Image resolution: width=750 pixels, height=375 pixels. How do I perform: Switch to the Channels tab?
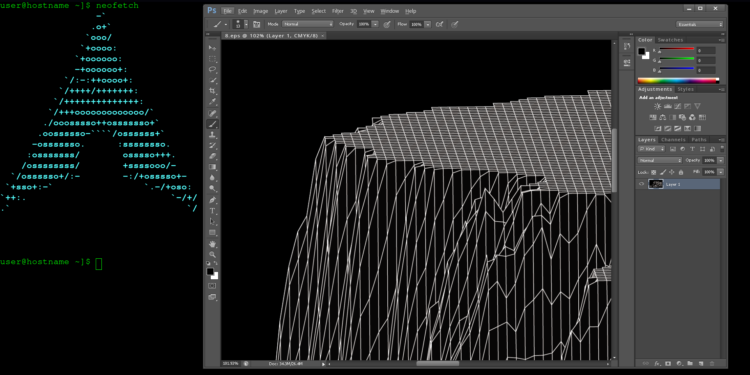pyautogui.click(x=673, y=140)
